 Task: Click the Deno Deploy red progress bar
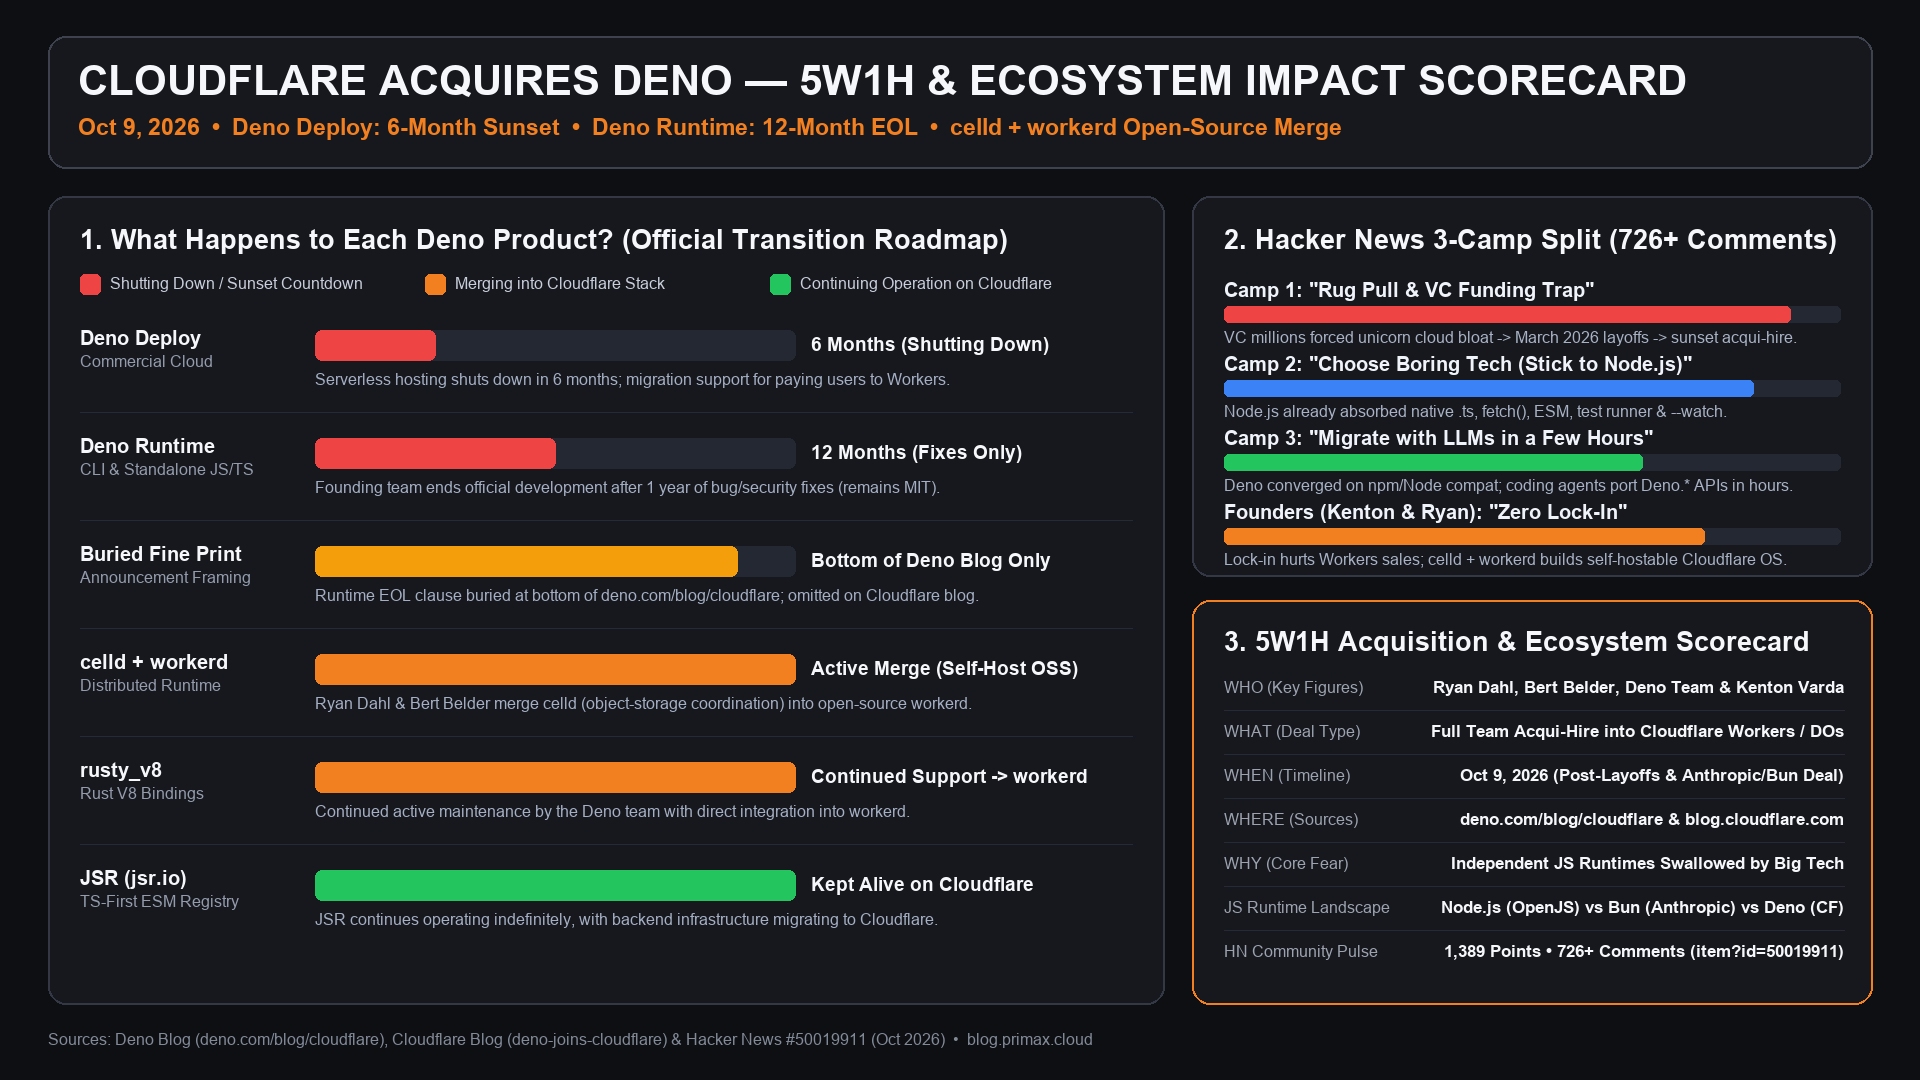tap(375, 345)
